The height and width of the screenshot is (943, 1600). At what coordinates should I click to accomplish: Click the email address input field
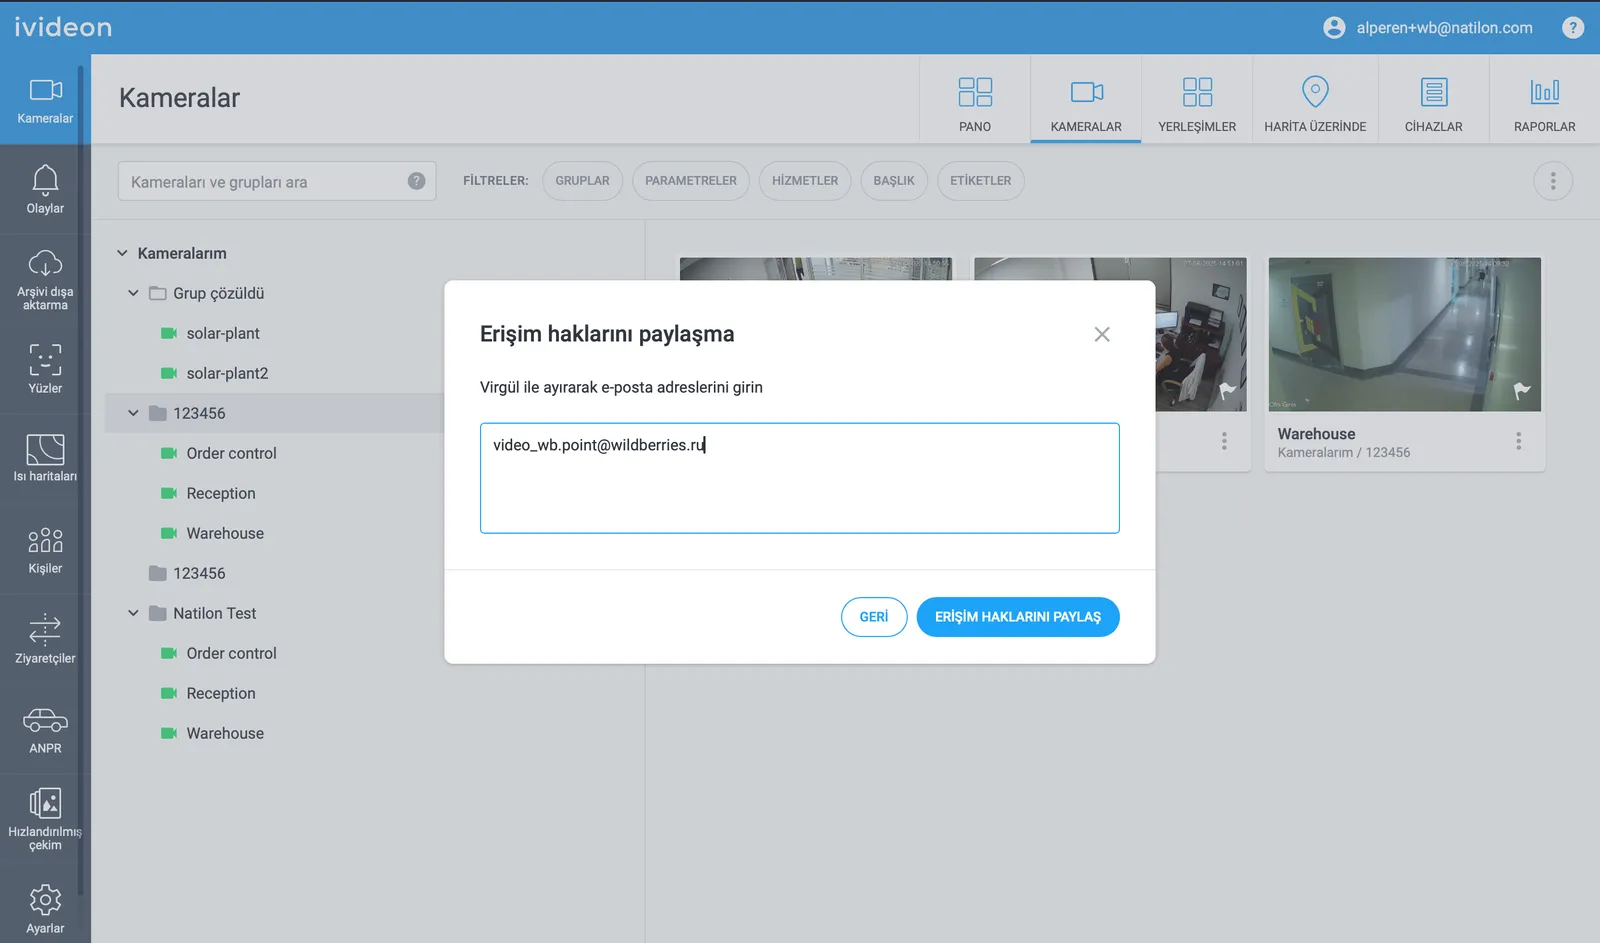point(799,478)
